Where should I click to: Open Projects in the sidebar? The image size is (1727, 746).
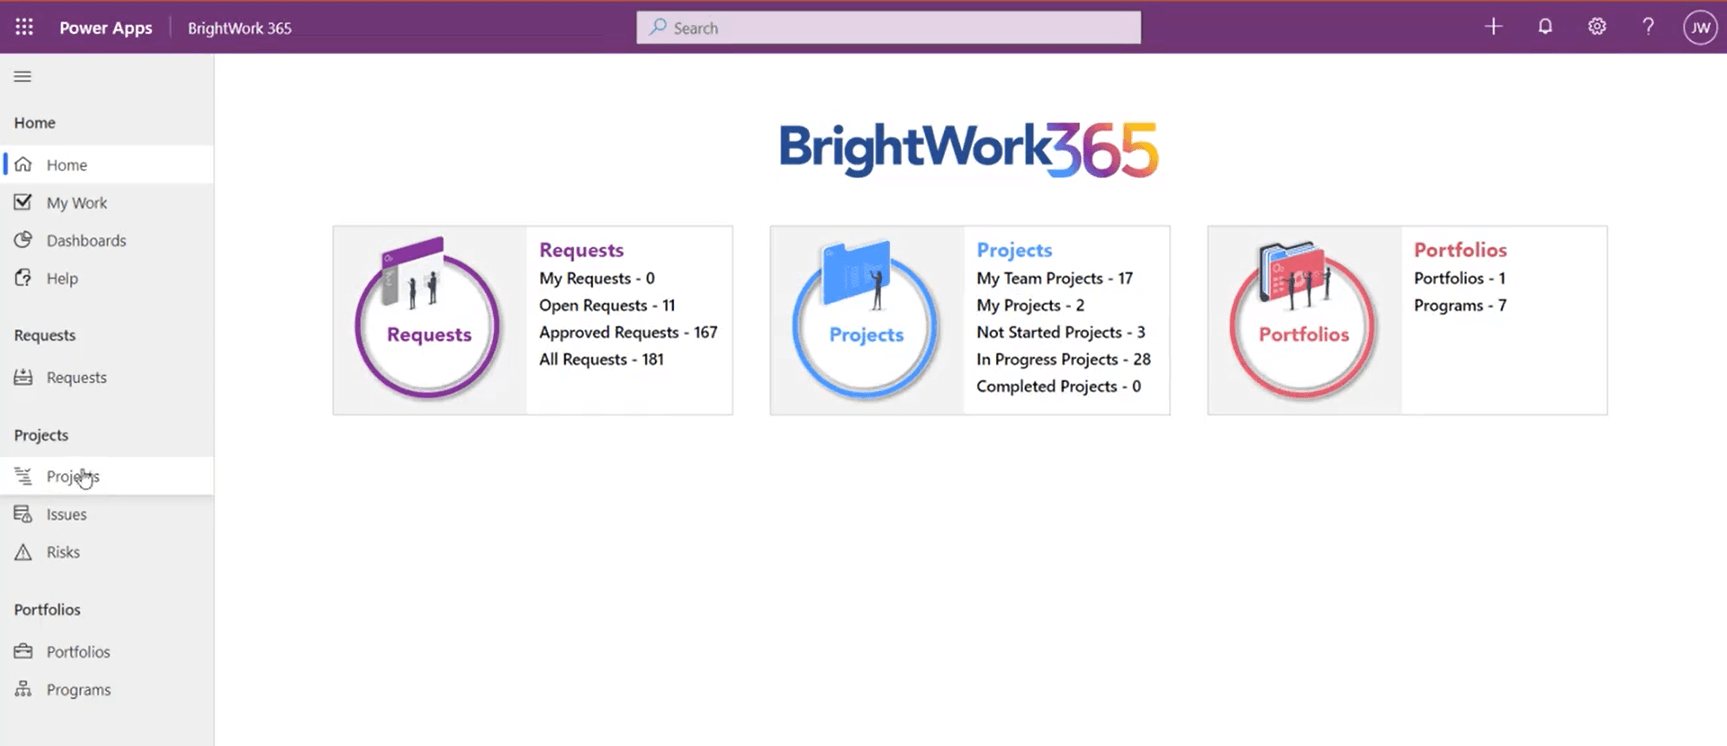coord(107,476)
